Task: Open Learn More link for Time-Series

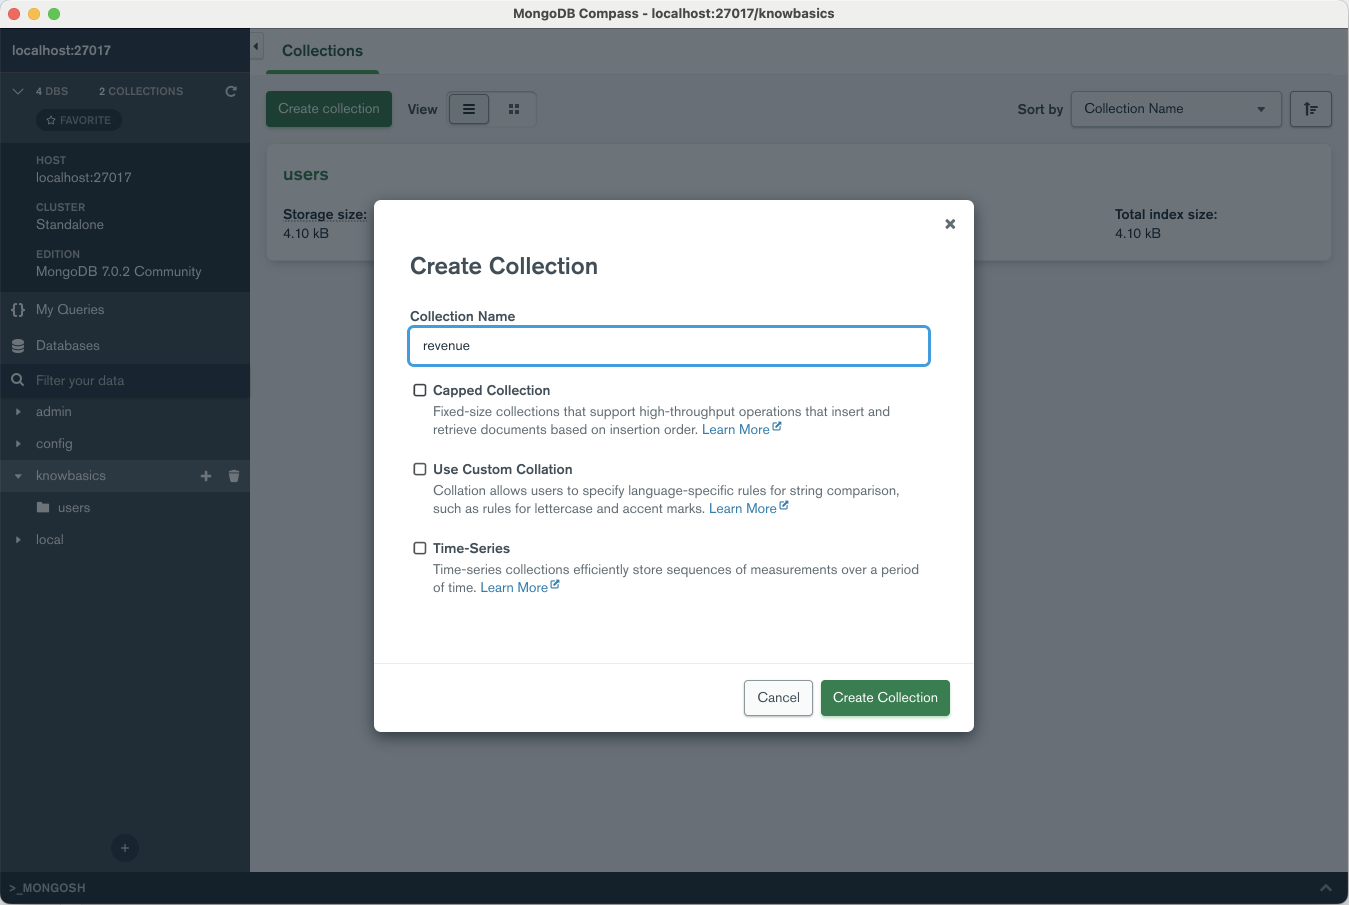Action: (519, 588)
